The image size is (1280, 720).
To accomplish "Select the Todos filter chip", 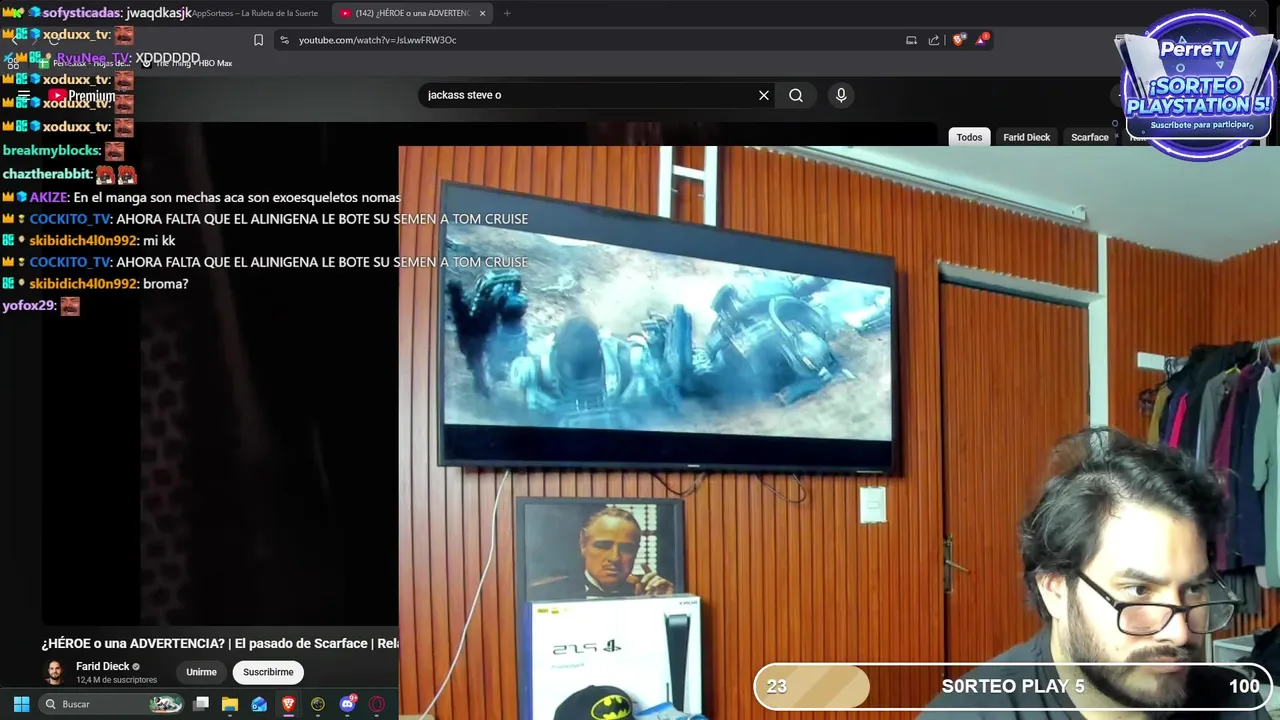I will click(969, 137).
